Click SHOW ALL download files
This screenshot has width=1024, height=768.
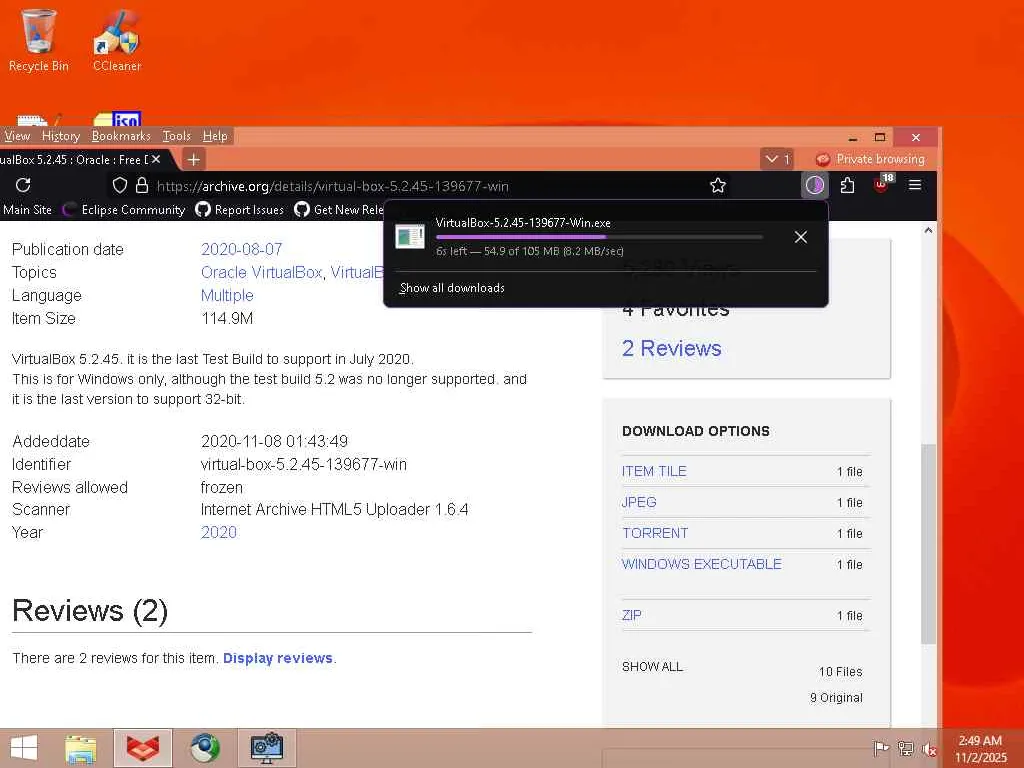[652, 667]
